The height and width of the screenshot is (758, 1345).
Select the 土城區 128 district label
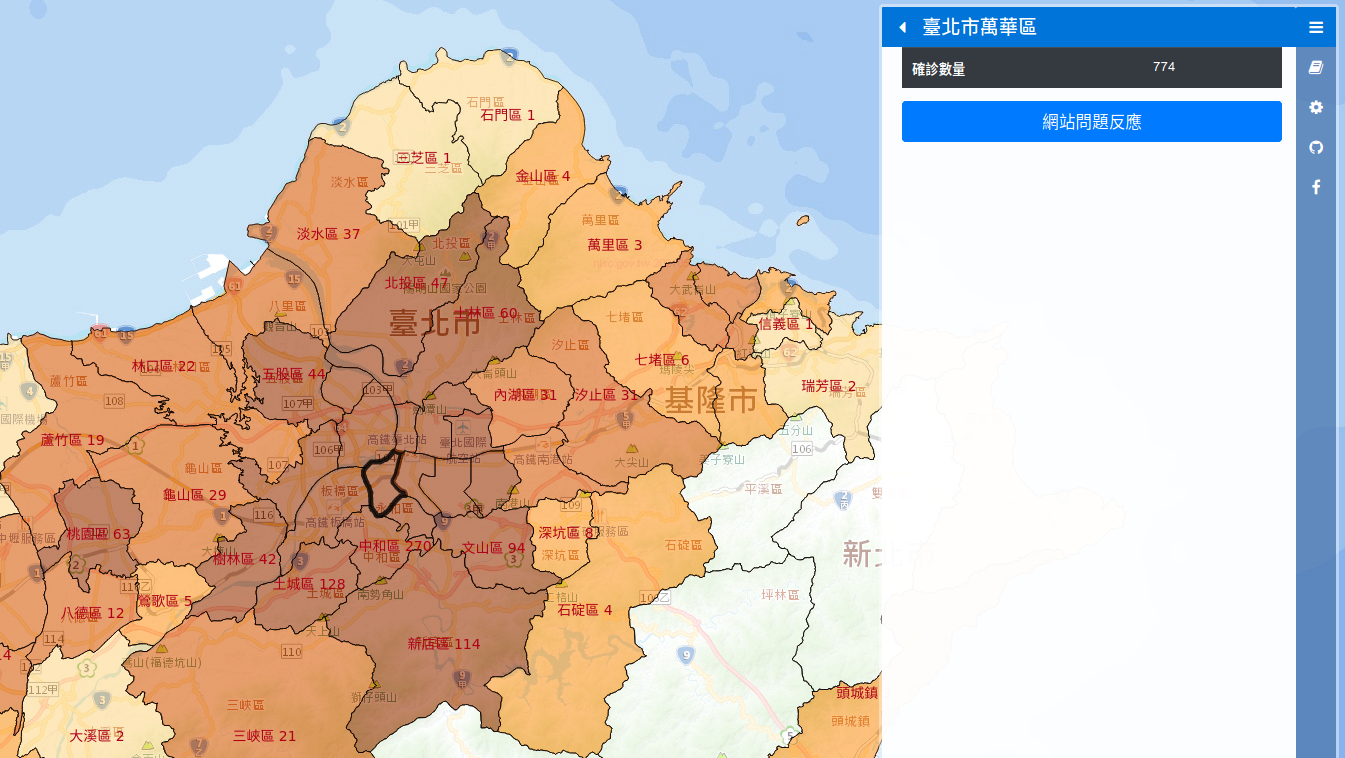point(309,584)
